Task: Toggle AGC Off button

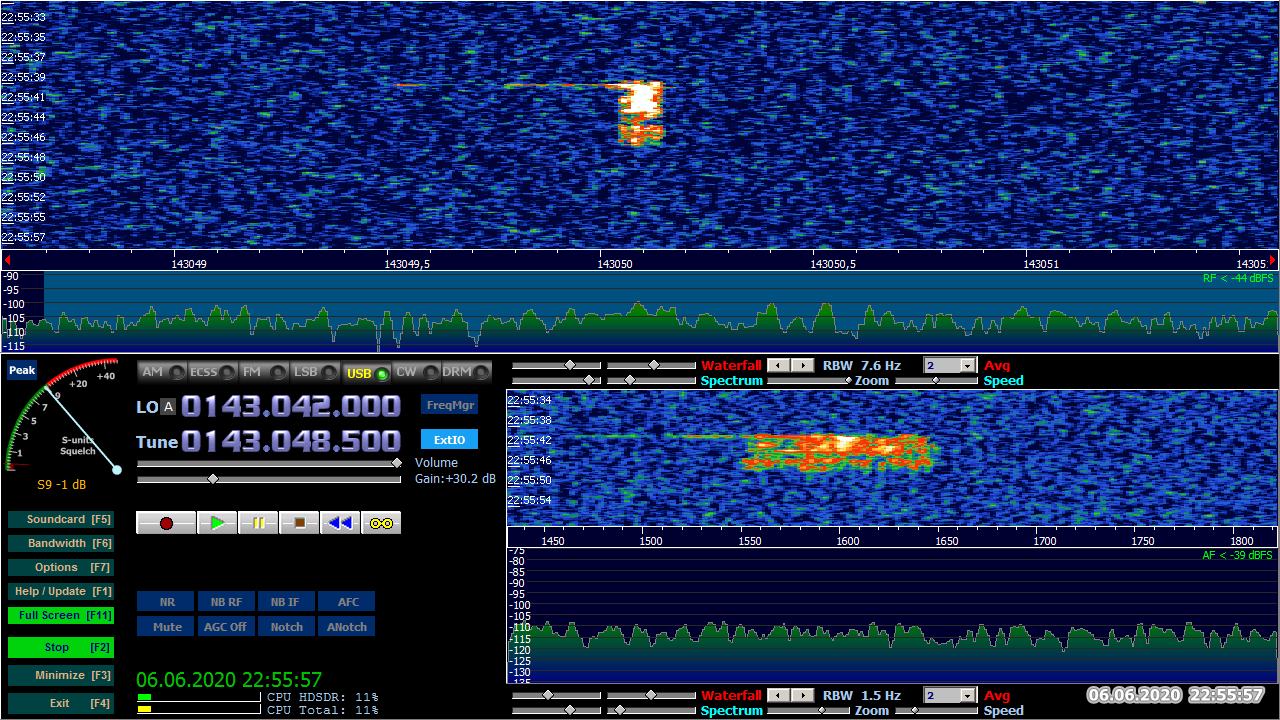Action: click(226, 627)
